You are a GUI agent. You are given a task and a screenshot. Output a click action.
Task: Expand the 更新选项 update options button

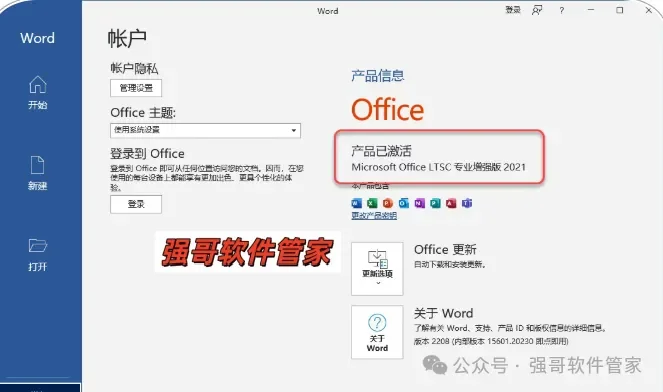(x=377, y=269)
